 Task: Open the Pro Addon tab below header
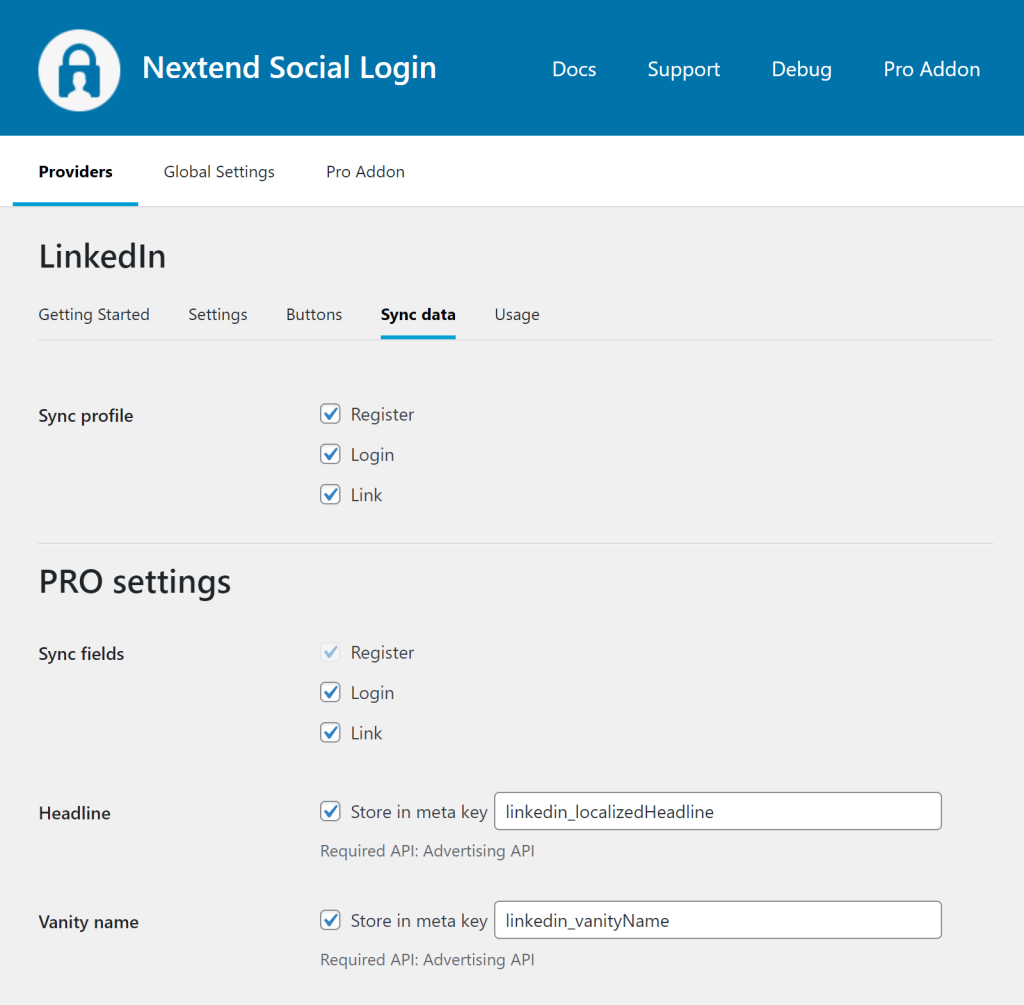(x=365, y=172)
